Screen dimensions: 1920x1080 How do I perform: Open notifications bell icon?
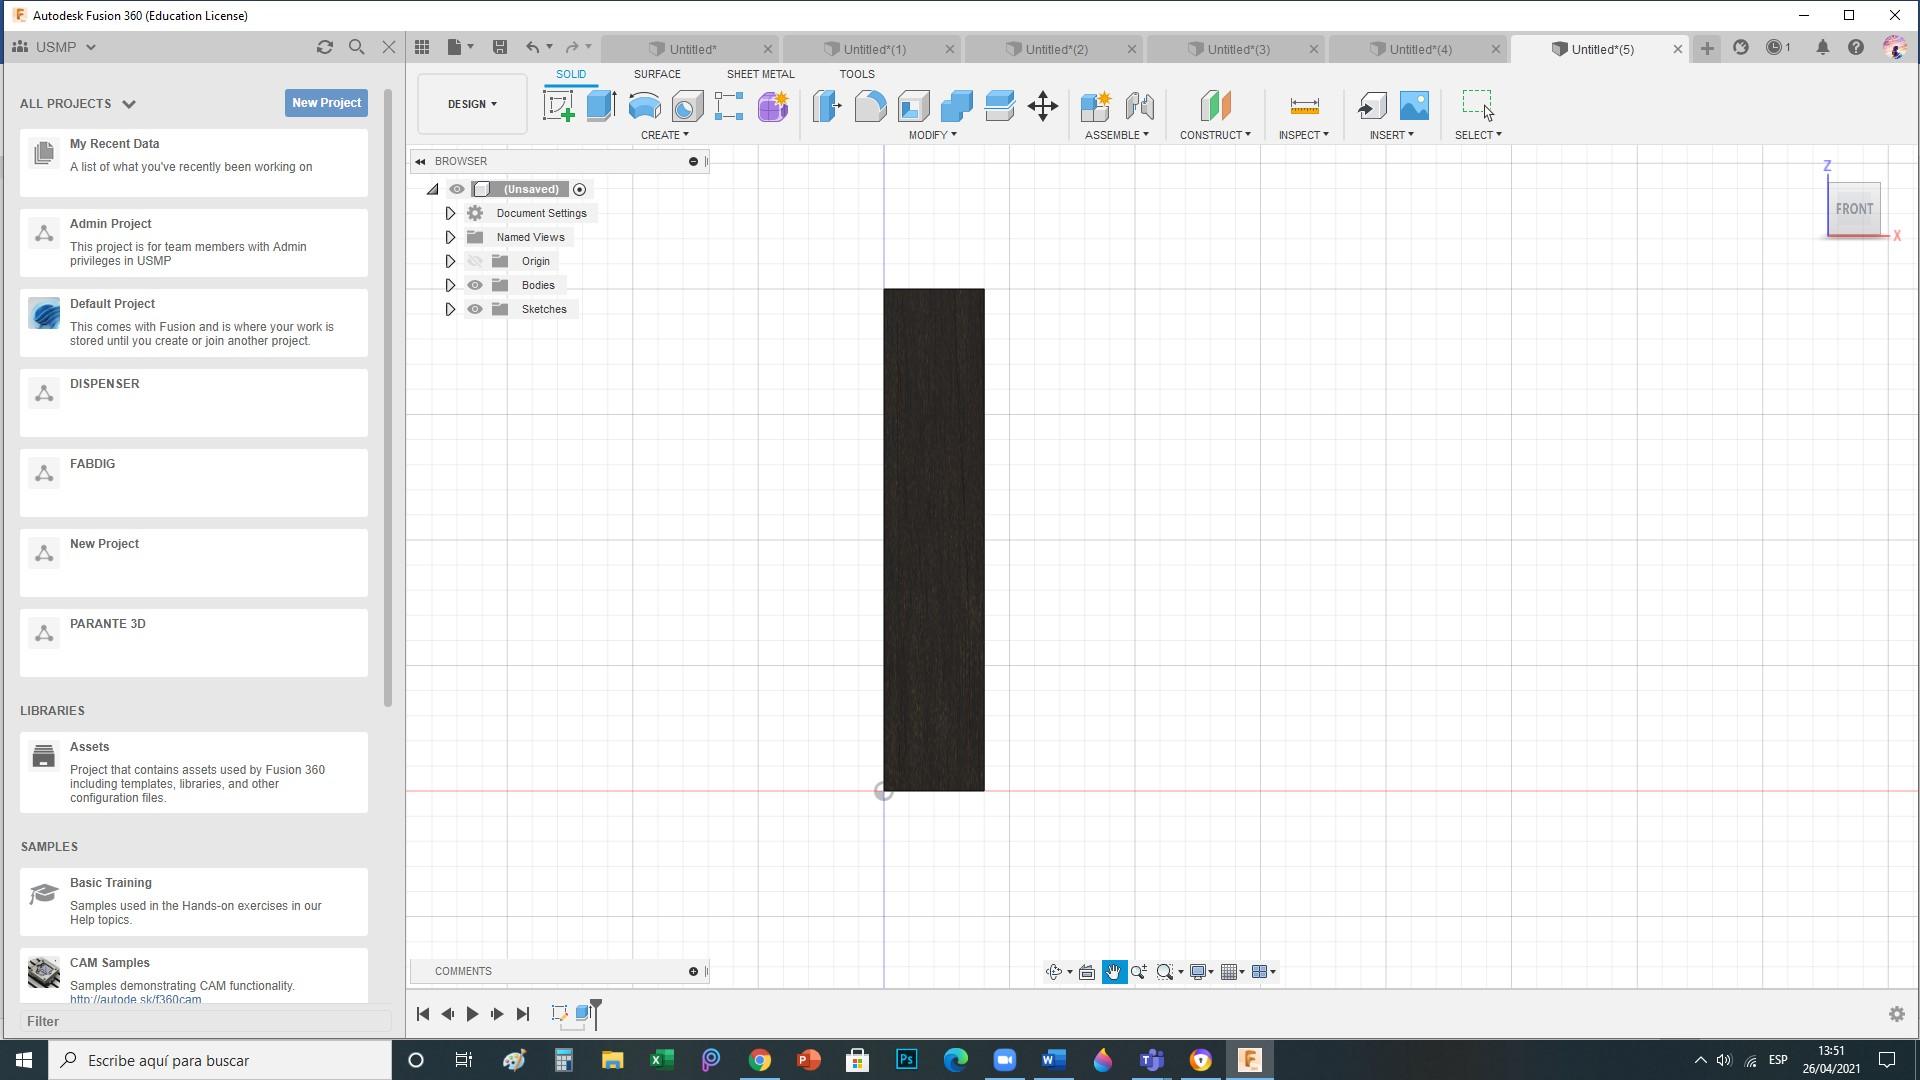click(x=1822, y=48)
